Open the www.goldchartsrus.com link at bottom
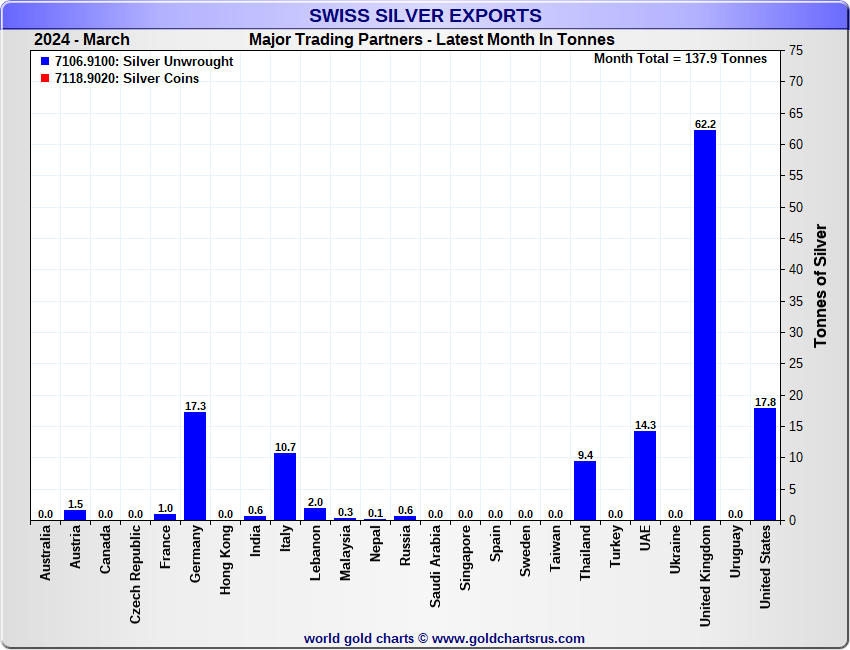The image size is (850, 650). point(508,638)
